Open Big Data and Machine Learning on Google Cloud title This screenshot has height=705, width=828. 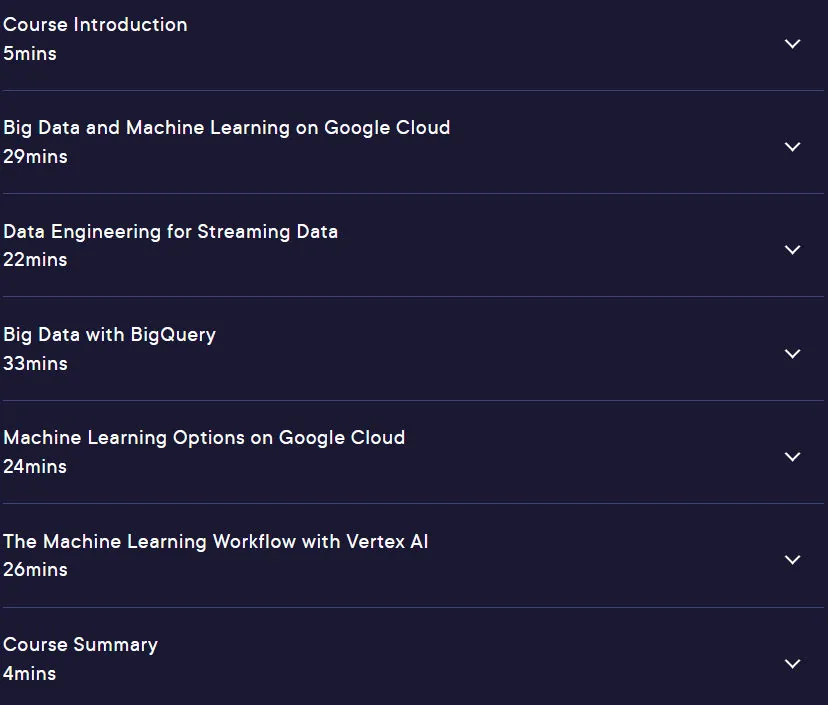[227, 128]
